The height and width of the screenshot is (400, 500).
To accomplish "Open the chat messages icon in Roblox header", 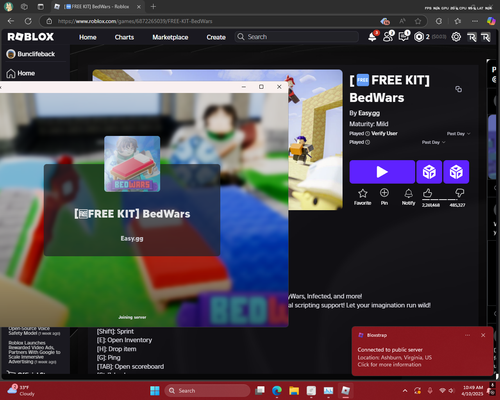I will [404, 37].
